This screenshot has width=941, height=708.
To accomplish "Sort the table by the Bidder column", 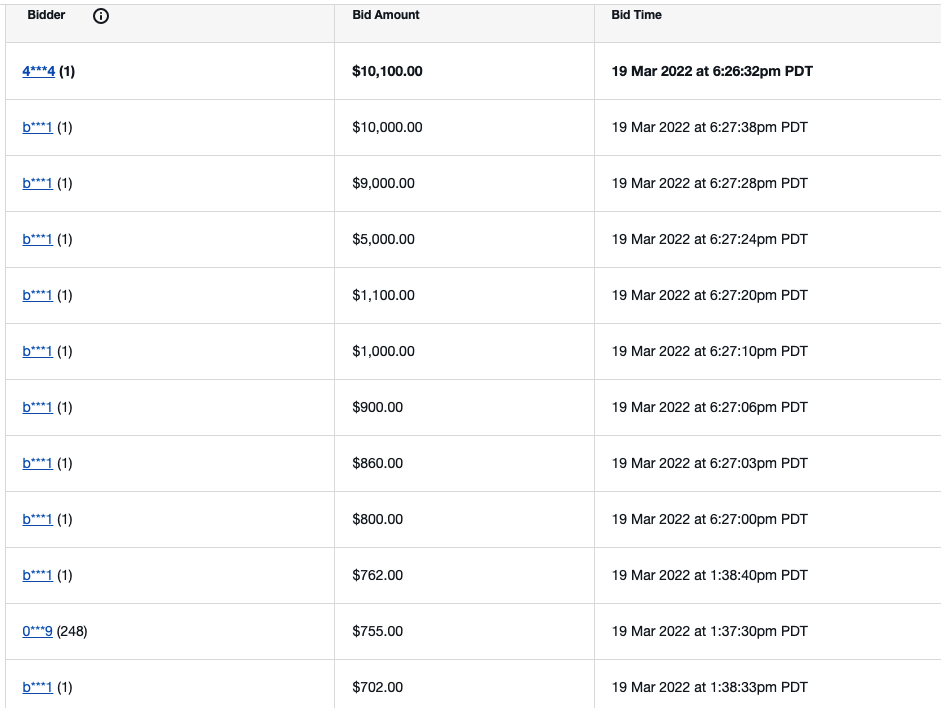I will point(46,15).
